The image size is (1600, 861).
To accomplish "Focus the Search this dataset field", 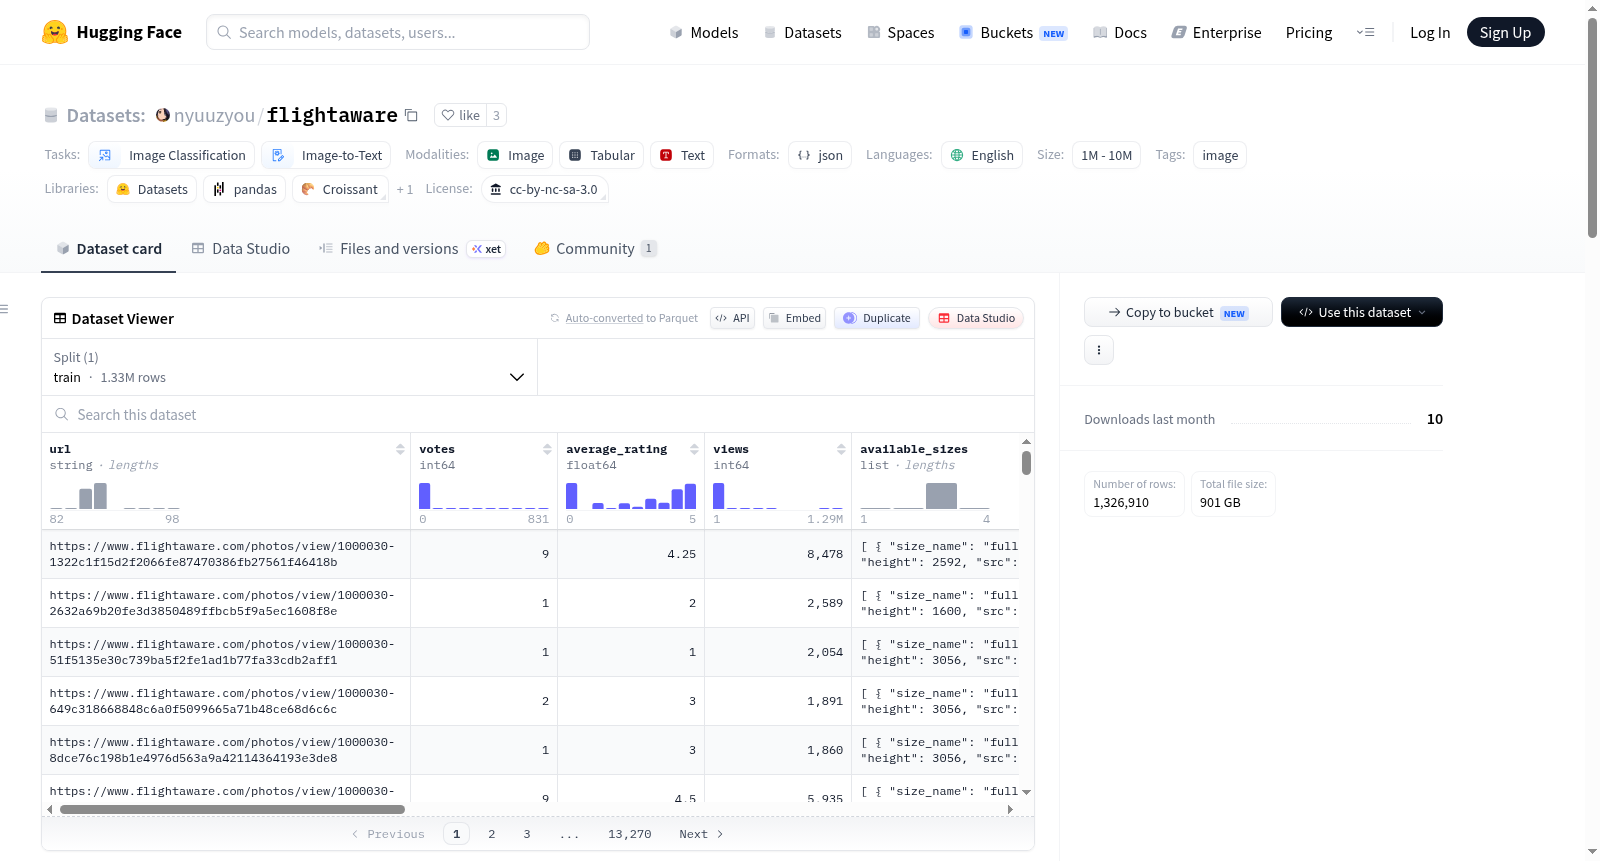I will pos(538,414).
